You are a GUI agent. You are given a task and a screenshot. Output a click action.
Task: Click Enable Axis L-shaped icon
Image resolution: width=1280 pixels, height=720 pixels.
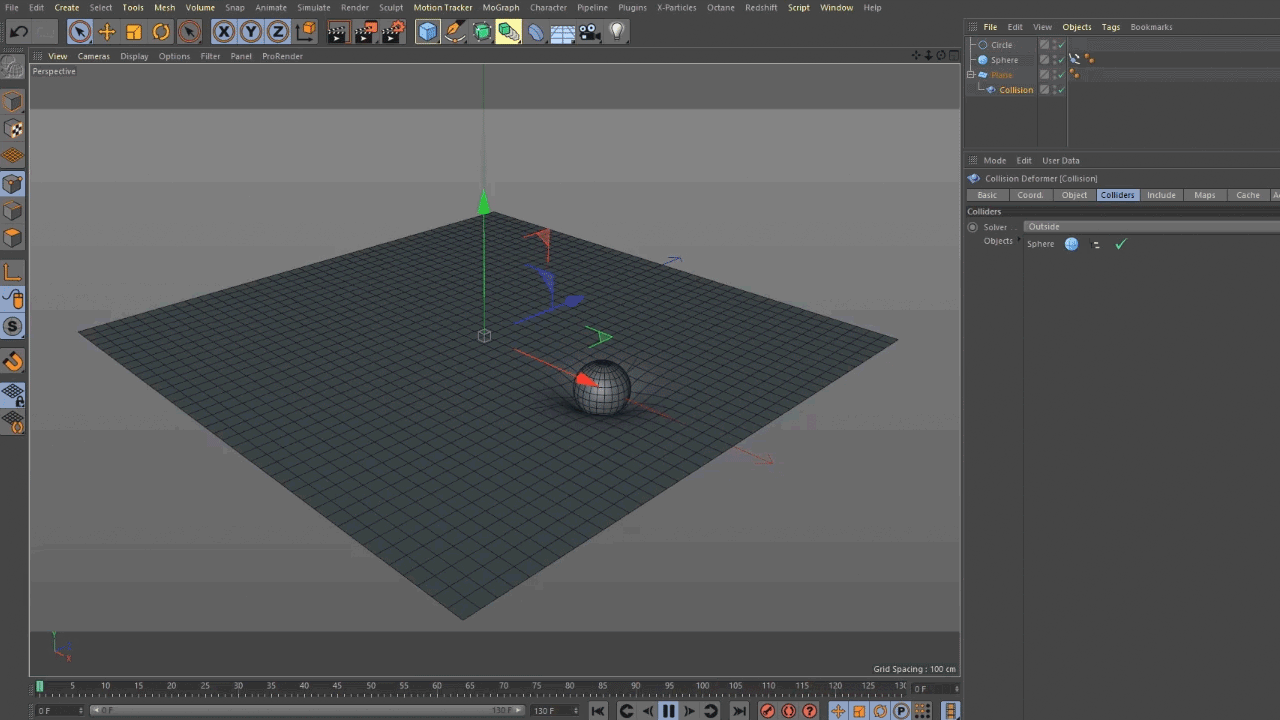point(12,272)
